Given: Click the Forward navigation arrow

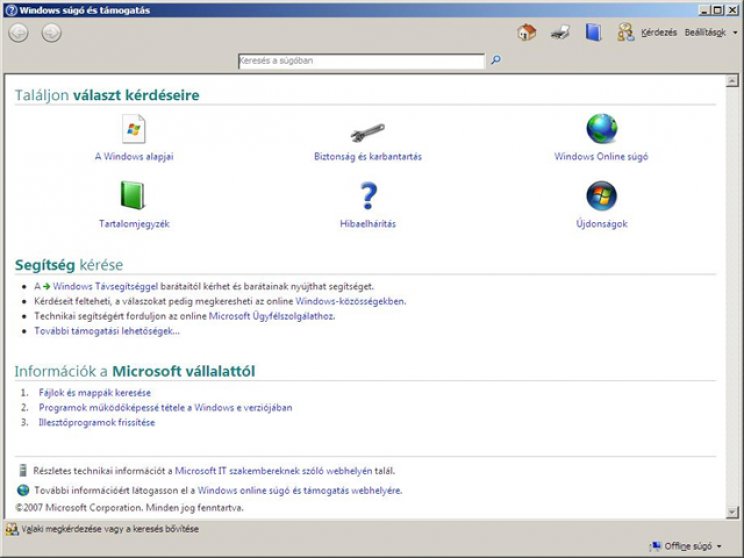Looking at the screenshot, I should tap(51, 33).
